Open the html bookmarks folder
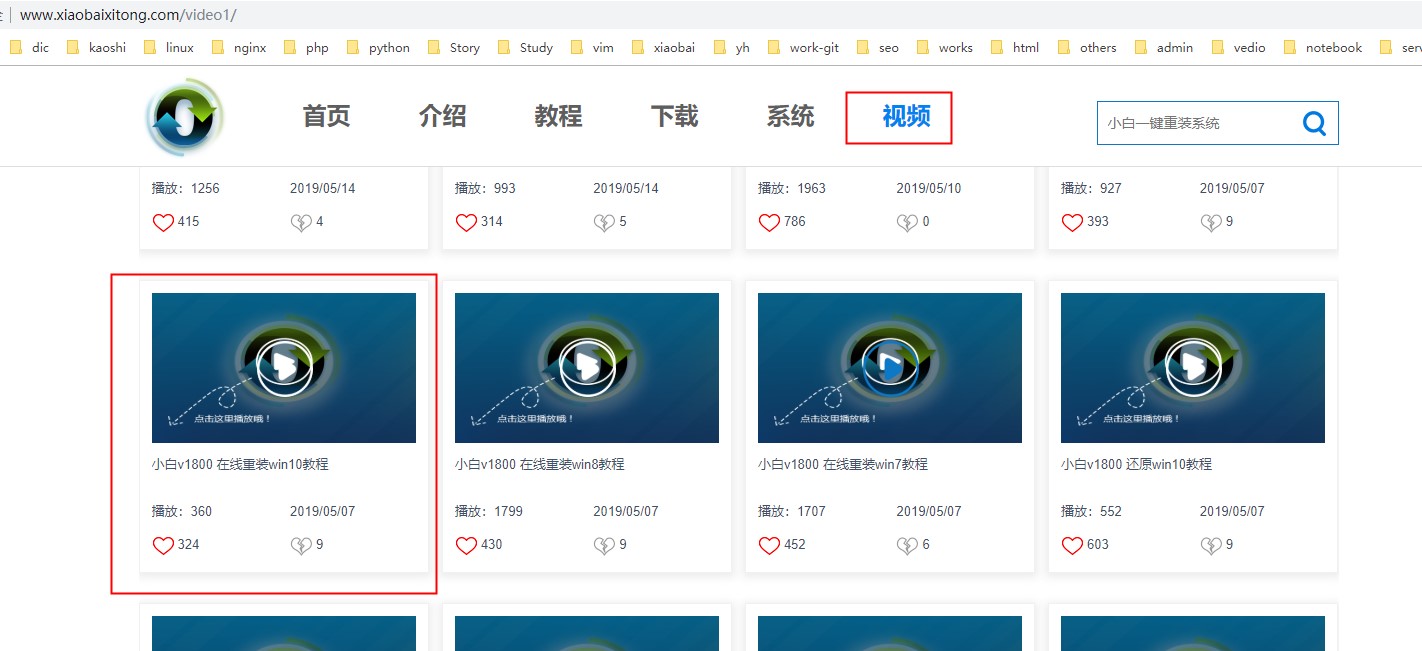 [x=1015, y=47]
